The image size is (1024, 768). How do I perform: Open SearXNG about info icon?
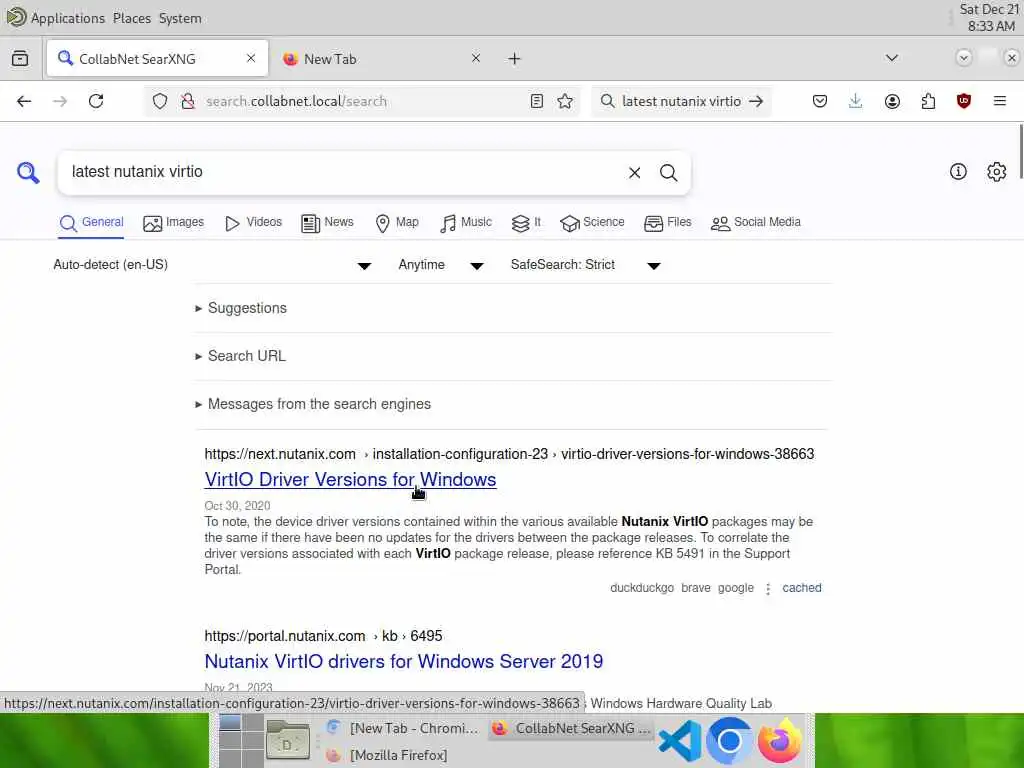pos(958,172)
